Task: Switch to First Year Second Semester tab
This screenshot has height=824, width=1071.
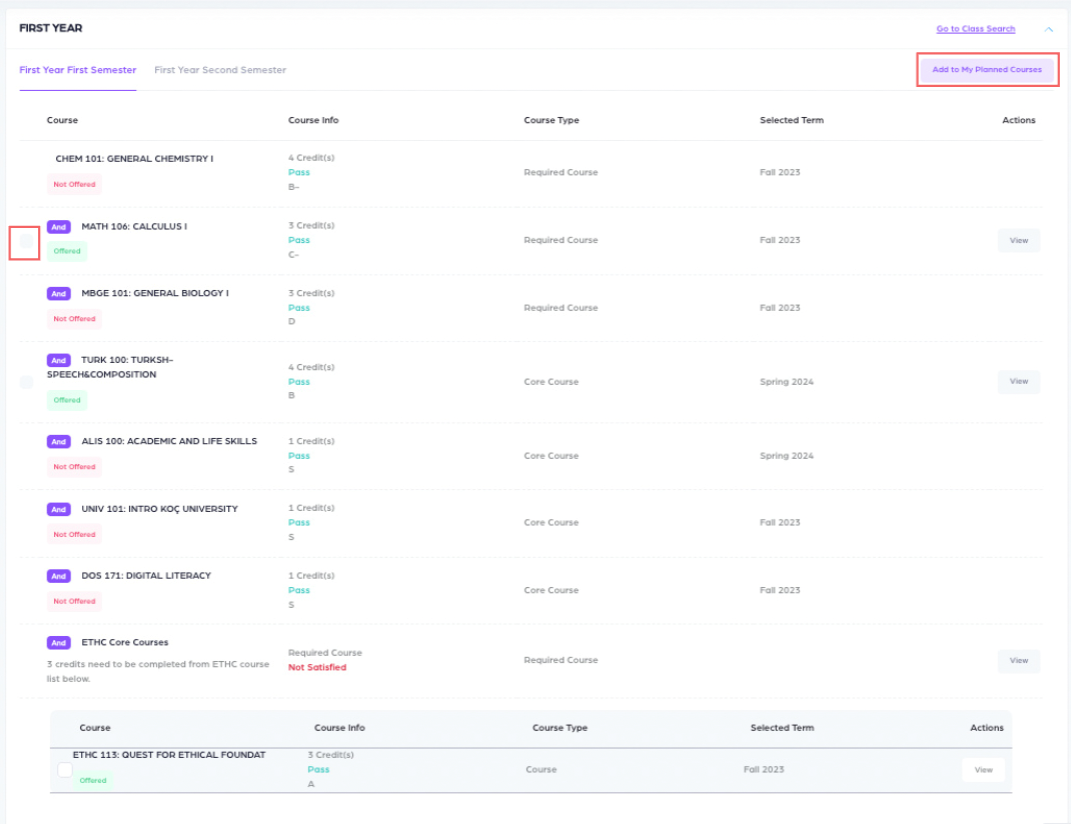Action: 220,70
